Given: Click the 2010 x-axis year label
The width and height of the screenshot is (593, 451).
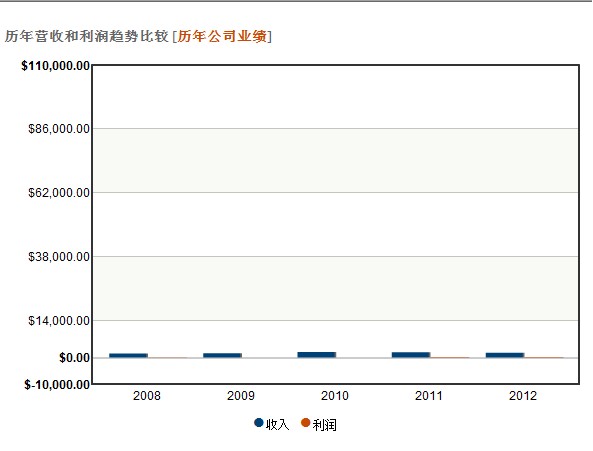Looking at the screenshot, I should (x=335, y=396).
